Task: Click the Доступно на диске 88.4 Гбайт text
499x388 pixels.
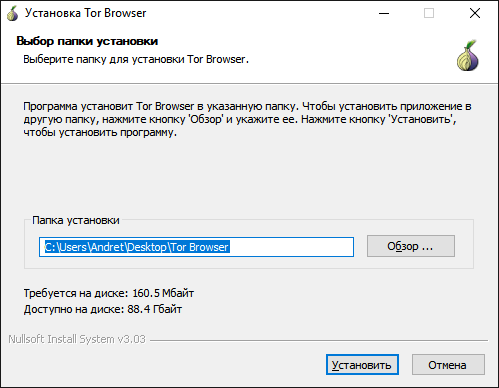Action: tap(103, 309)
